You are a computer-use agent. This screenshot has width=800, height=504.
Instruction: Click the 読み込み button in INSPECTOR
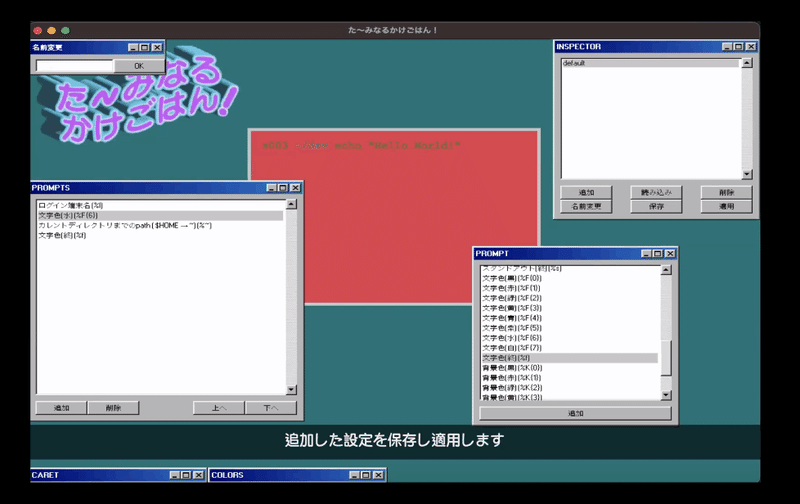[x=656, y=192]
